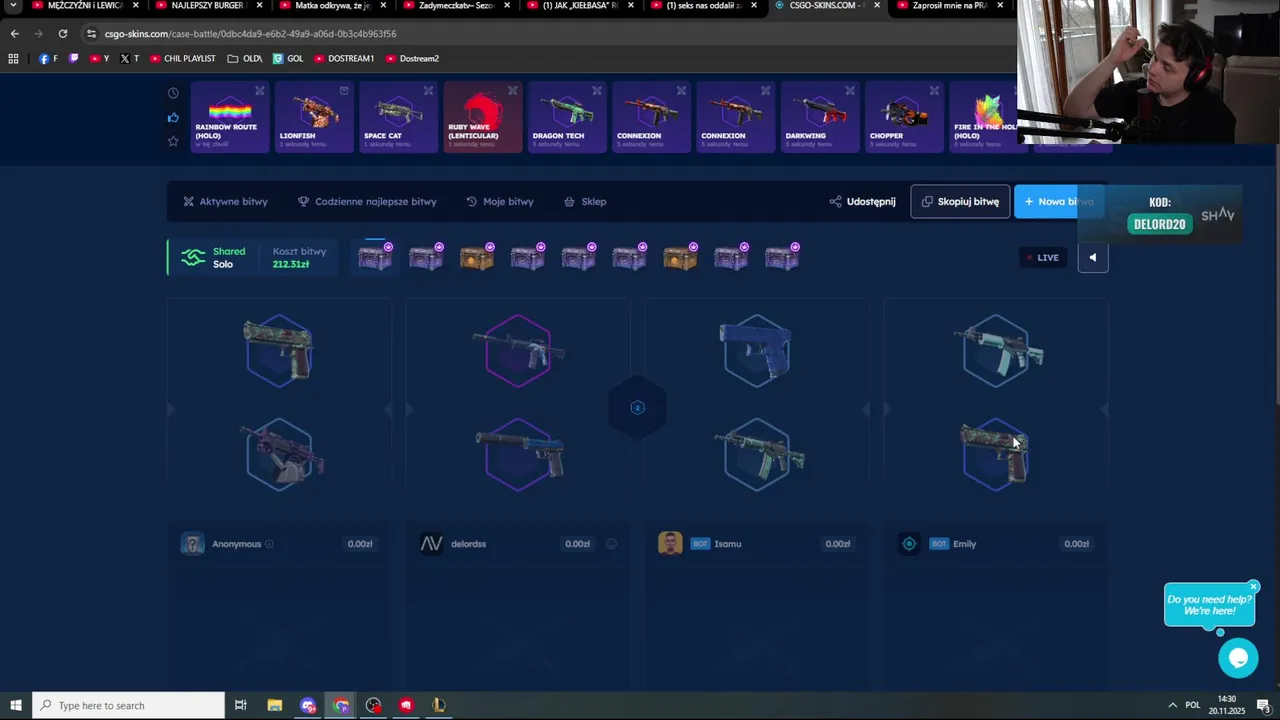Open the Ruby Wave (Lenticular) drop card
Image resolution: width=1280 pixels, height=720 pixels.
tap(483, 117)
